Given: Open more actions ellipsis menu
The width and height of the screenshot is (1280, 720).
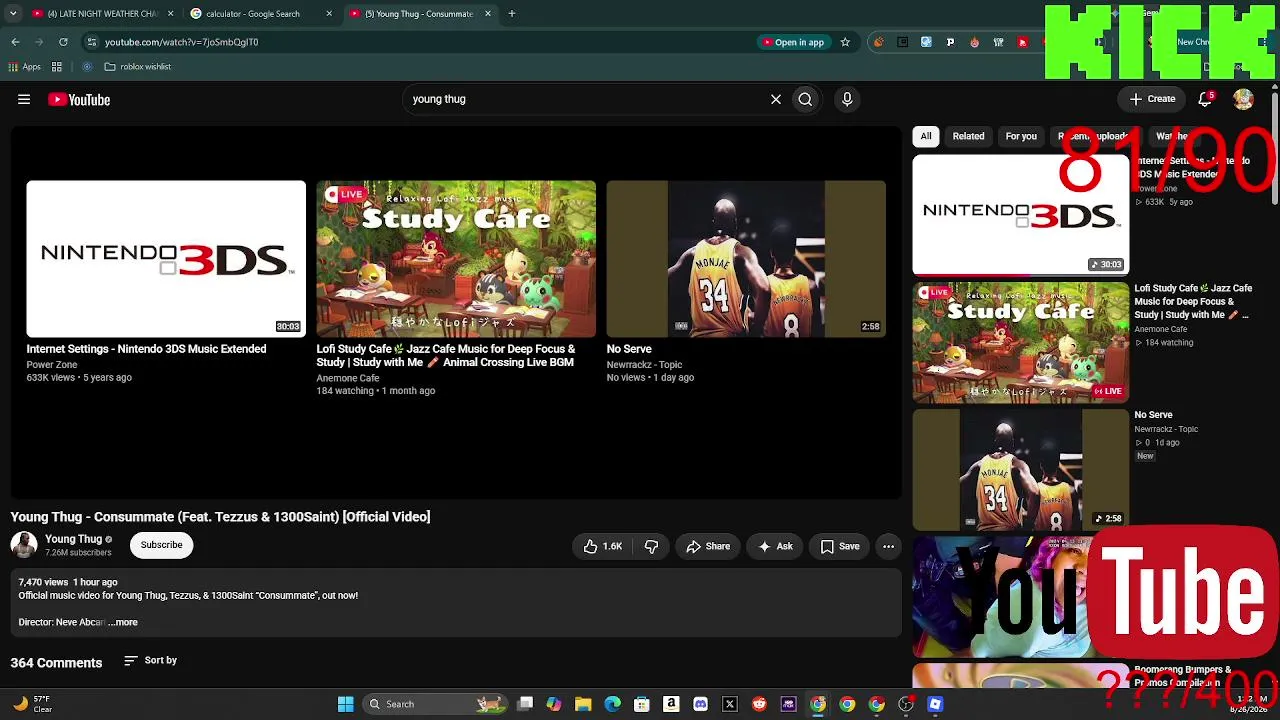Looking at the screenshot, I should 888,546.
